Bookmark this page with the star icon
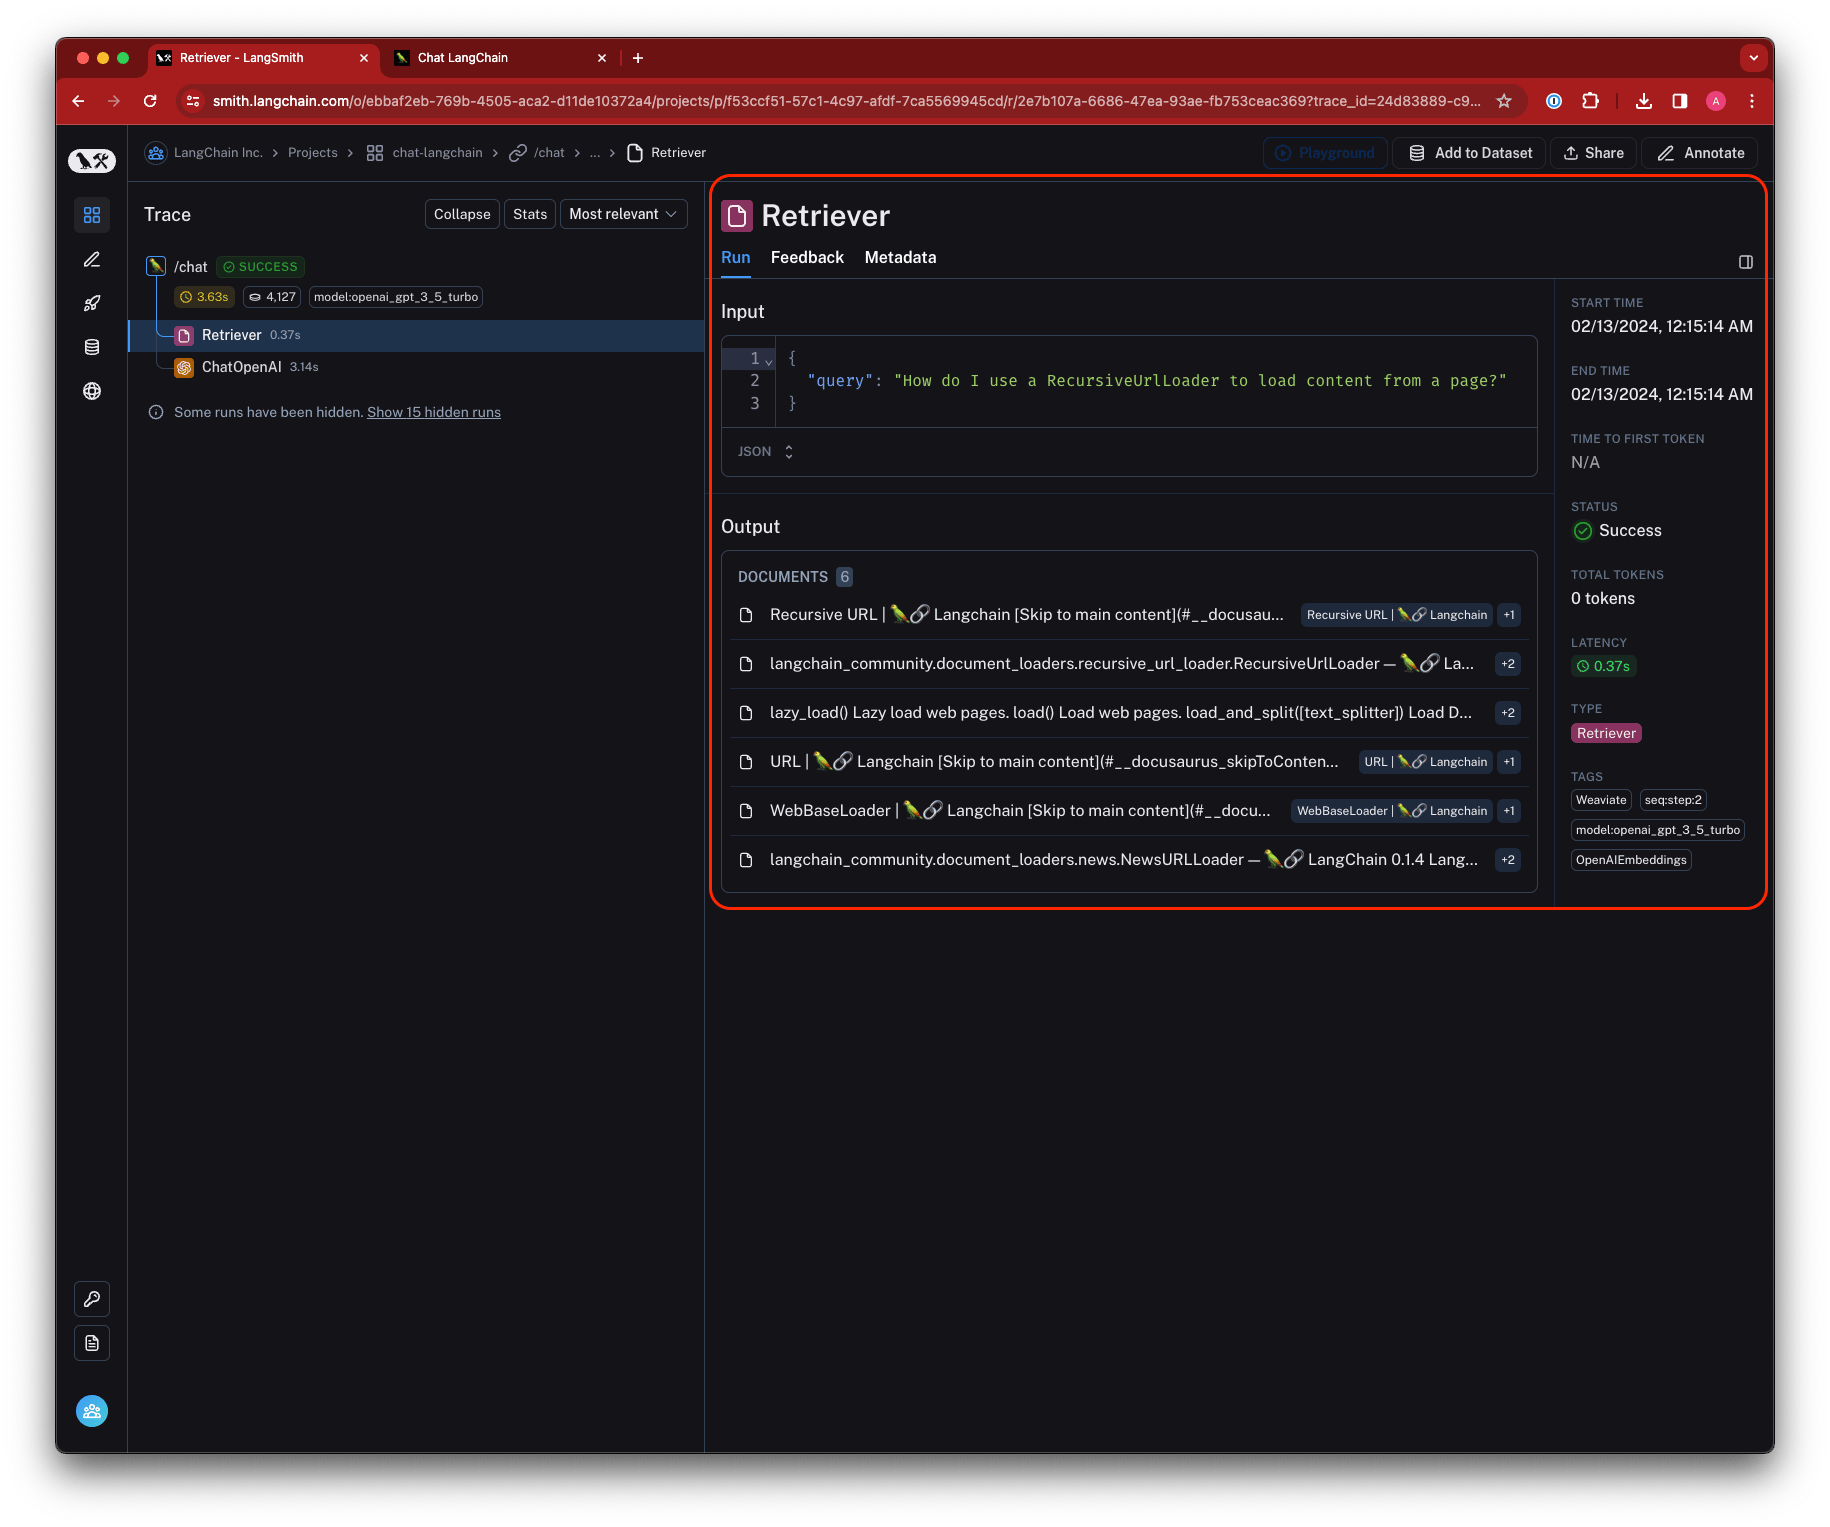 pyautogui.click(x=1504, y=101)
